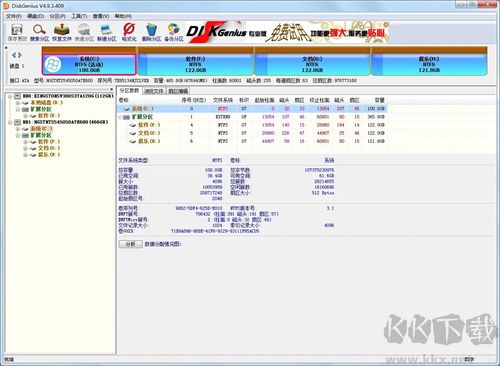Image resolution: width=500 pixels, height=366 pixels.
Task: Collapse the HD1 disk node
Action: pos(10,122)
